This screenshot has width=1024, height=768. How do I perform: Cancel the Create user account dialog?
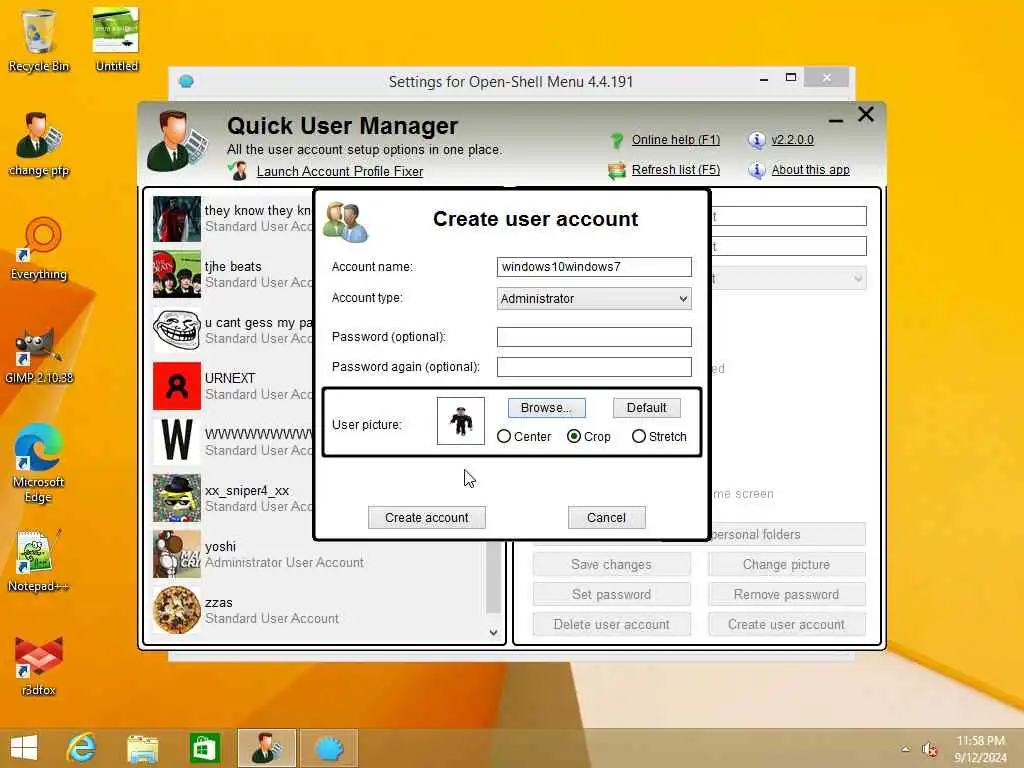pos(606,517)
